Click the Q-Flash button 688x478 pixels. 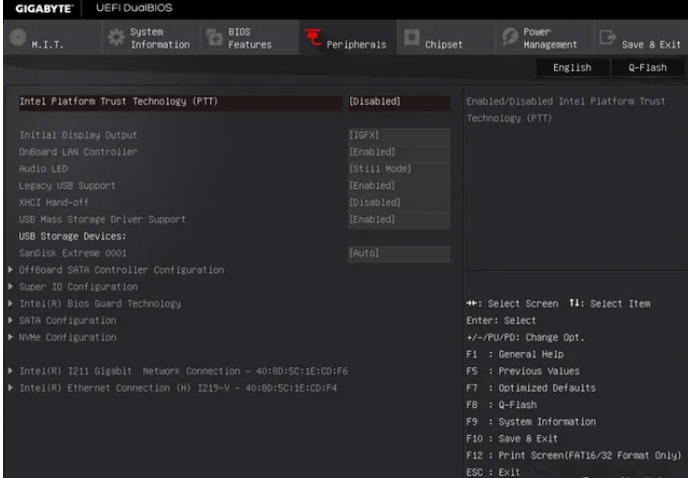point(649,68)
